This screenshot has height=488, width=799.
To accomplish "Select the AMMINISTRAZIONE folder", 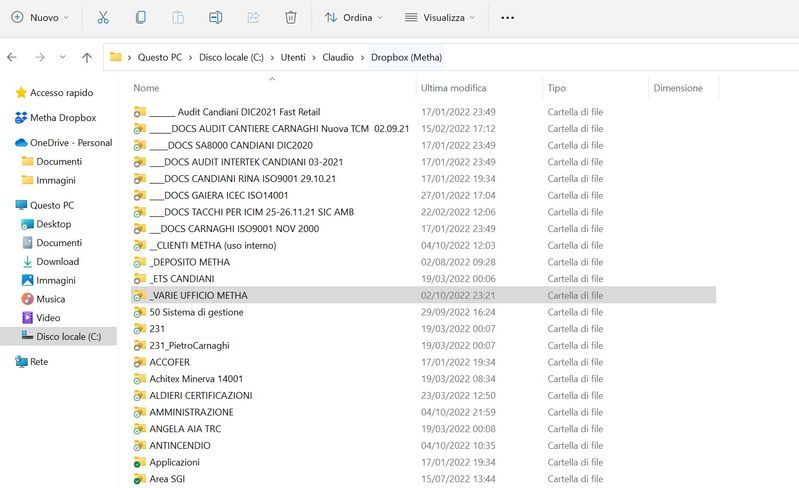I will (x=191, y=412).
